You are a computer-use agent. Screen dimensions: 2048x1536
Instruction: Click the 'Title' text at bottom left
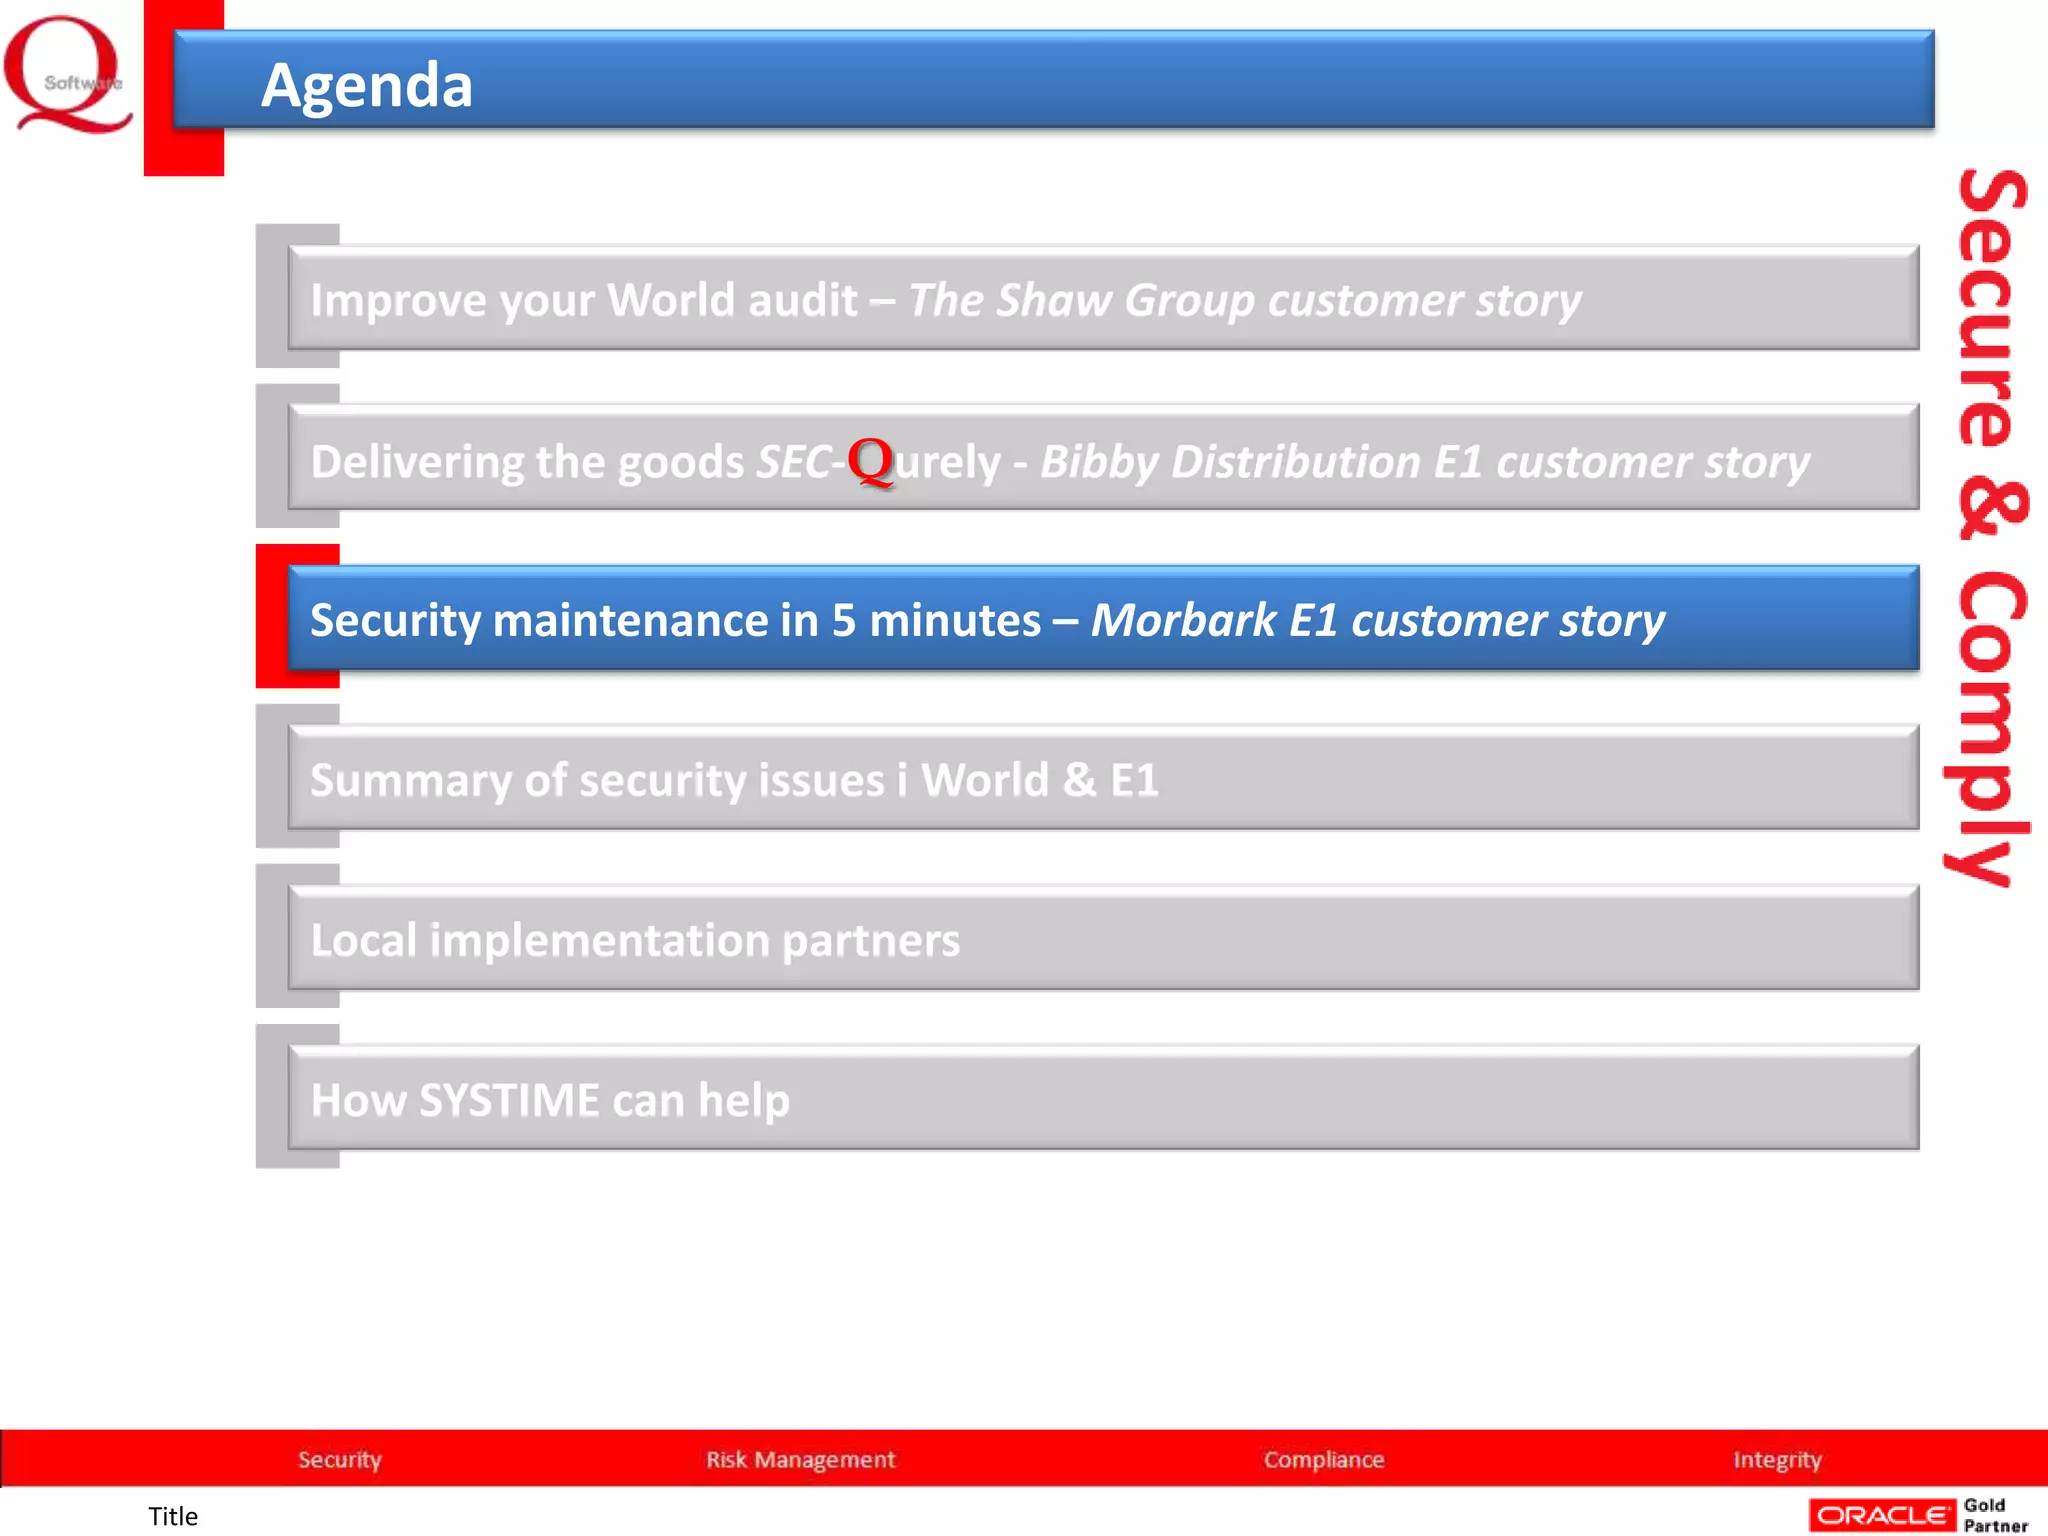click(173, 1516)
